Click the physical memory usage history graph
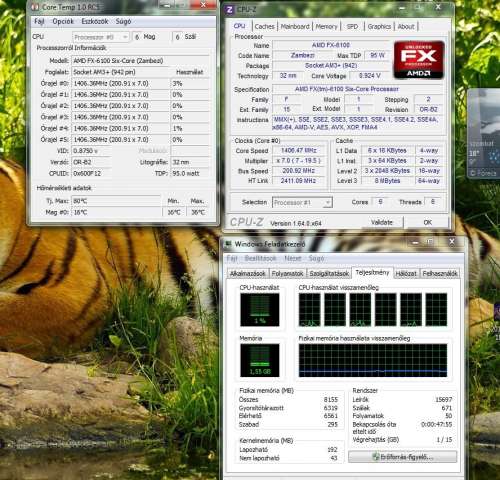500x480 pixels. 373,360
